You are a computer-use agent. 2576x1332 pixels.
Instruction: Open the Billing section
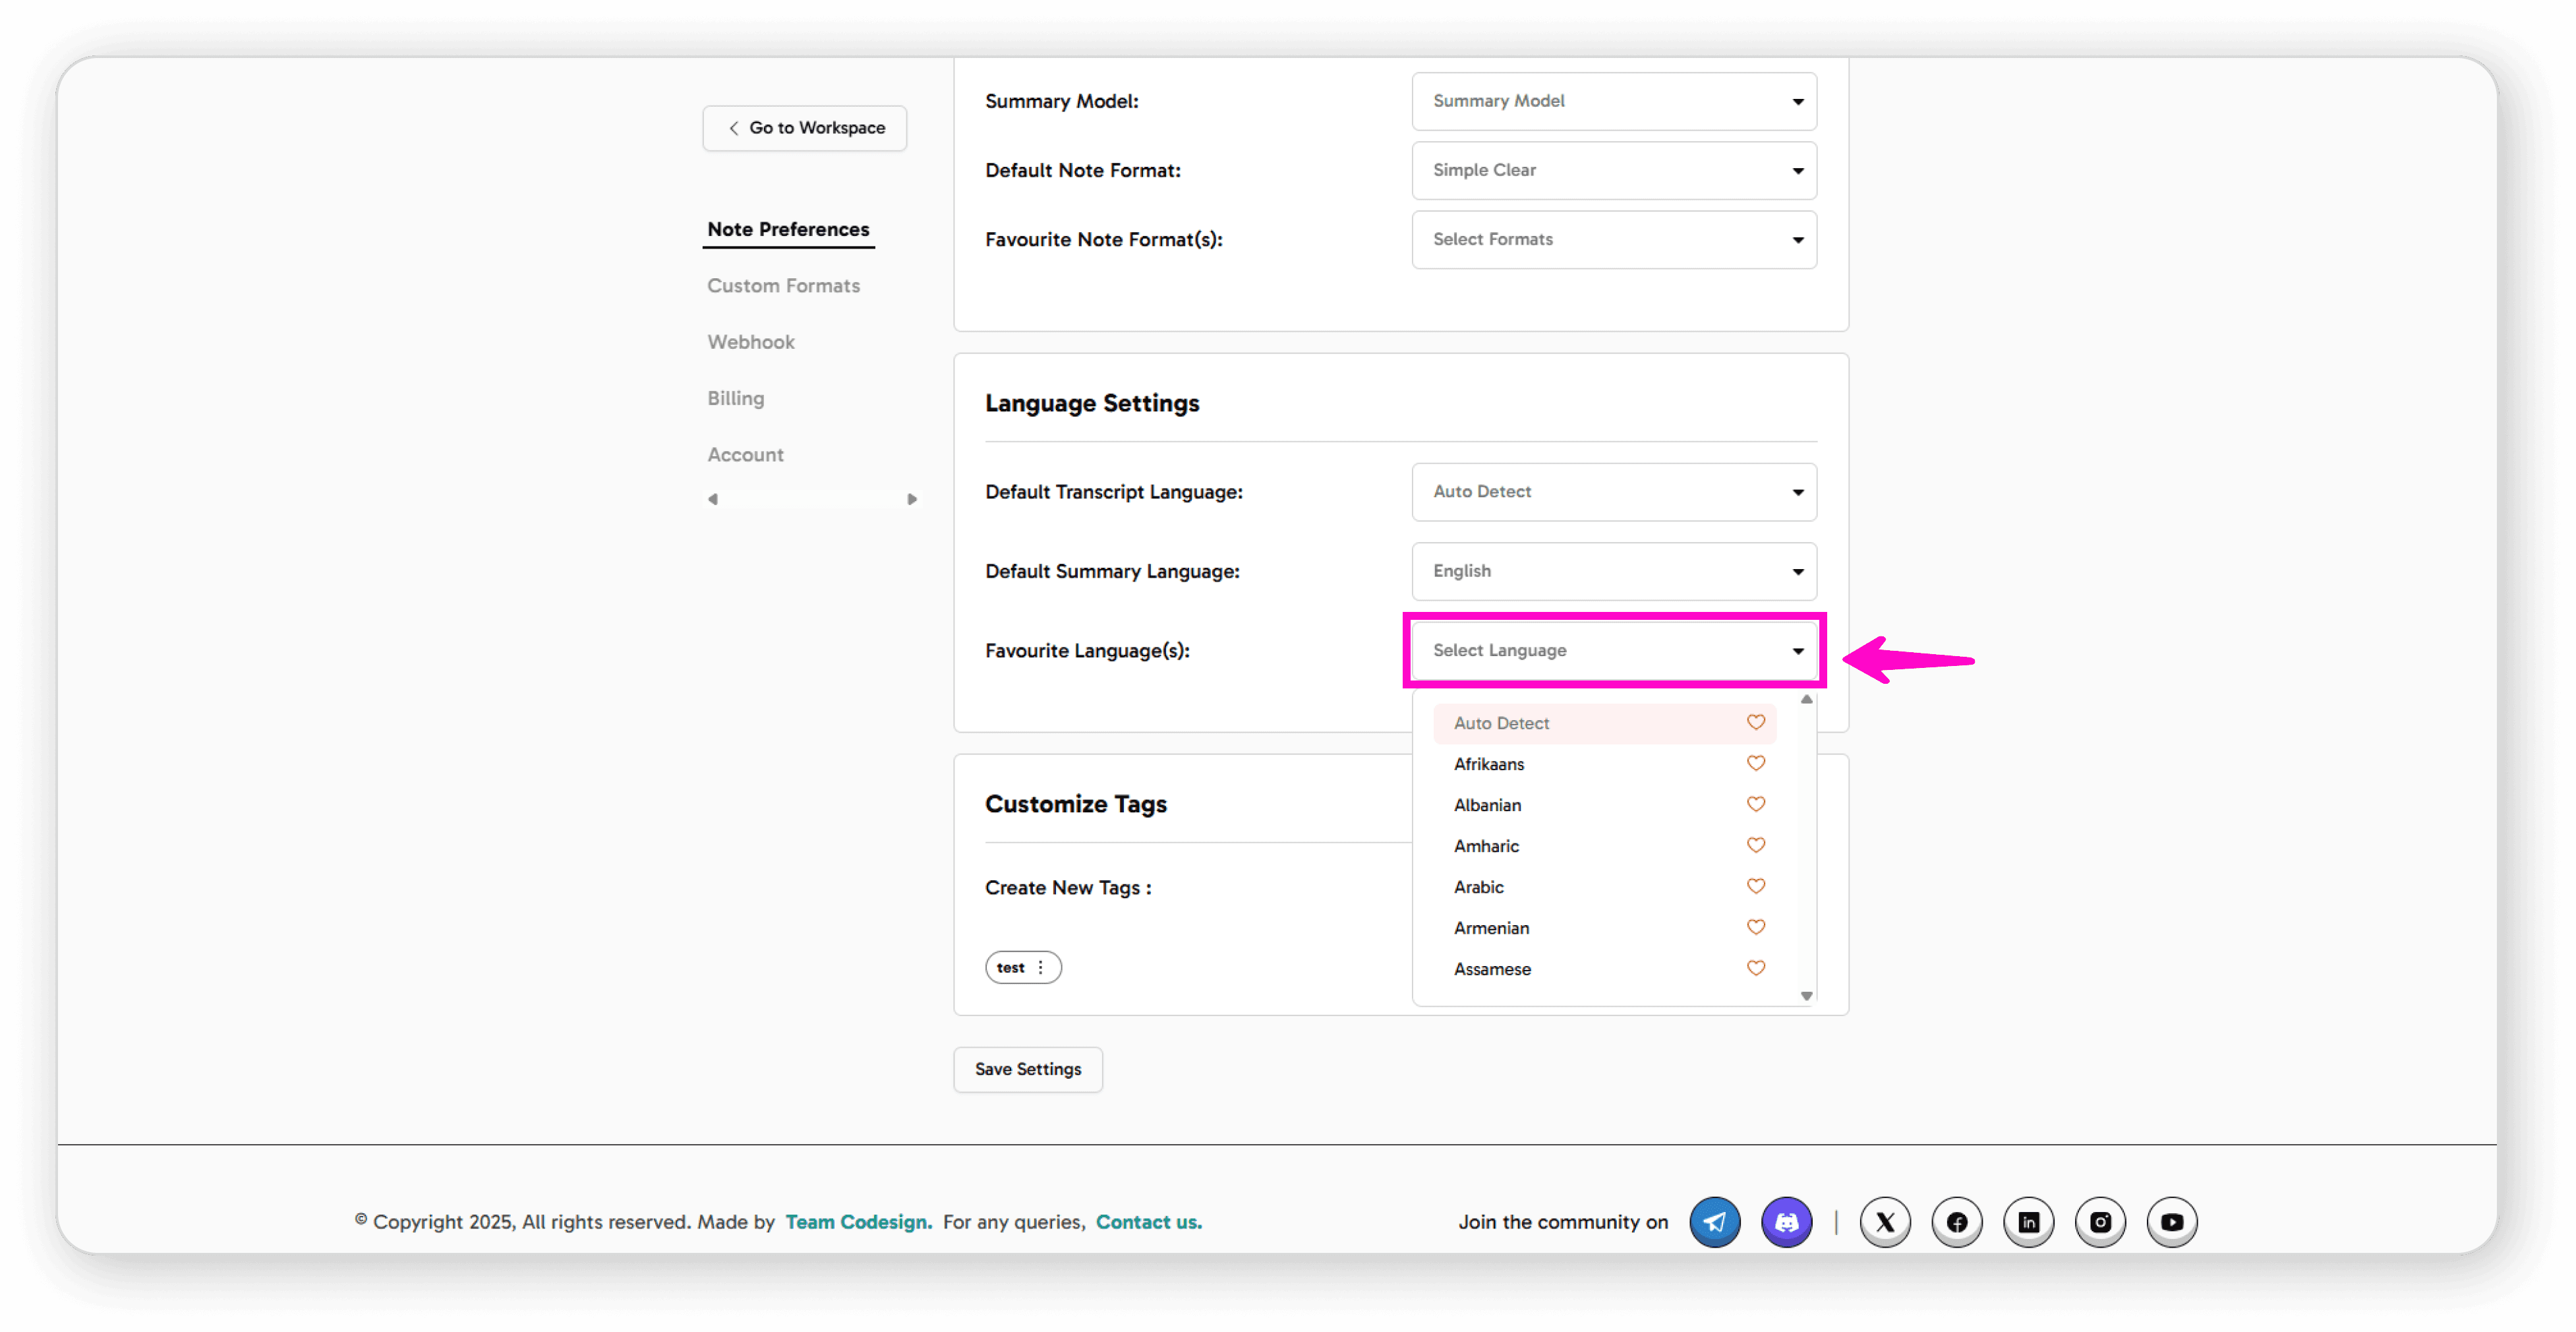(x=735, y=398)
